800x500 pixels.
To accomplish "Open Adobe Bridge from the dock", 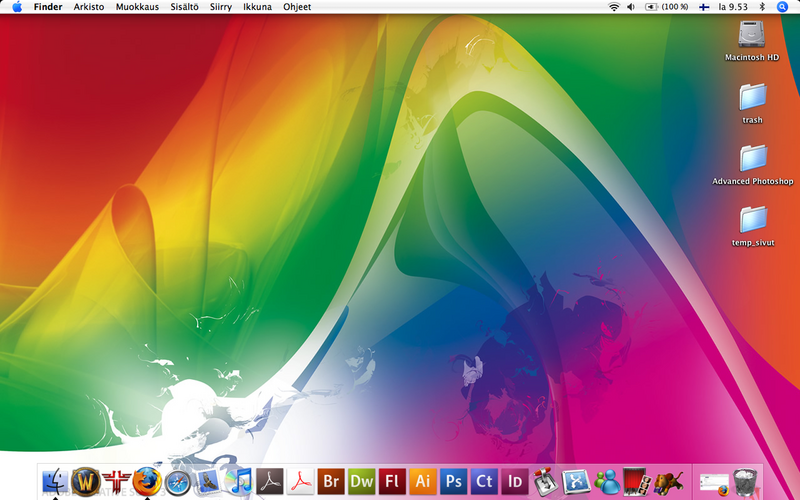I will pyautogui.click(x=331, y=481).
